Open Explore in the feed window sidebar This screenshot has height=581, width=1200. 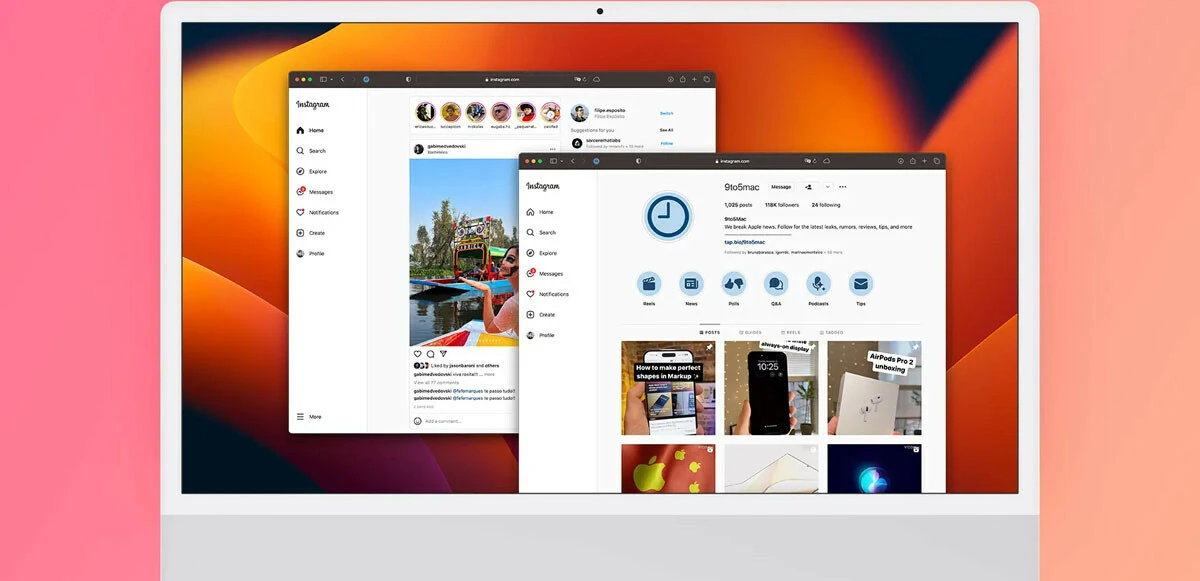tap(312, 171)
